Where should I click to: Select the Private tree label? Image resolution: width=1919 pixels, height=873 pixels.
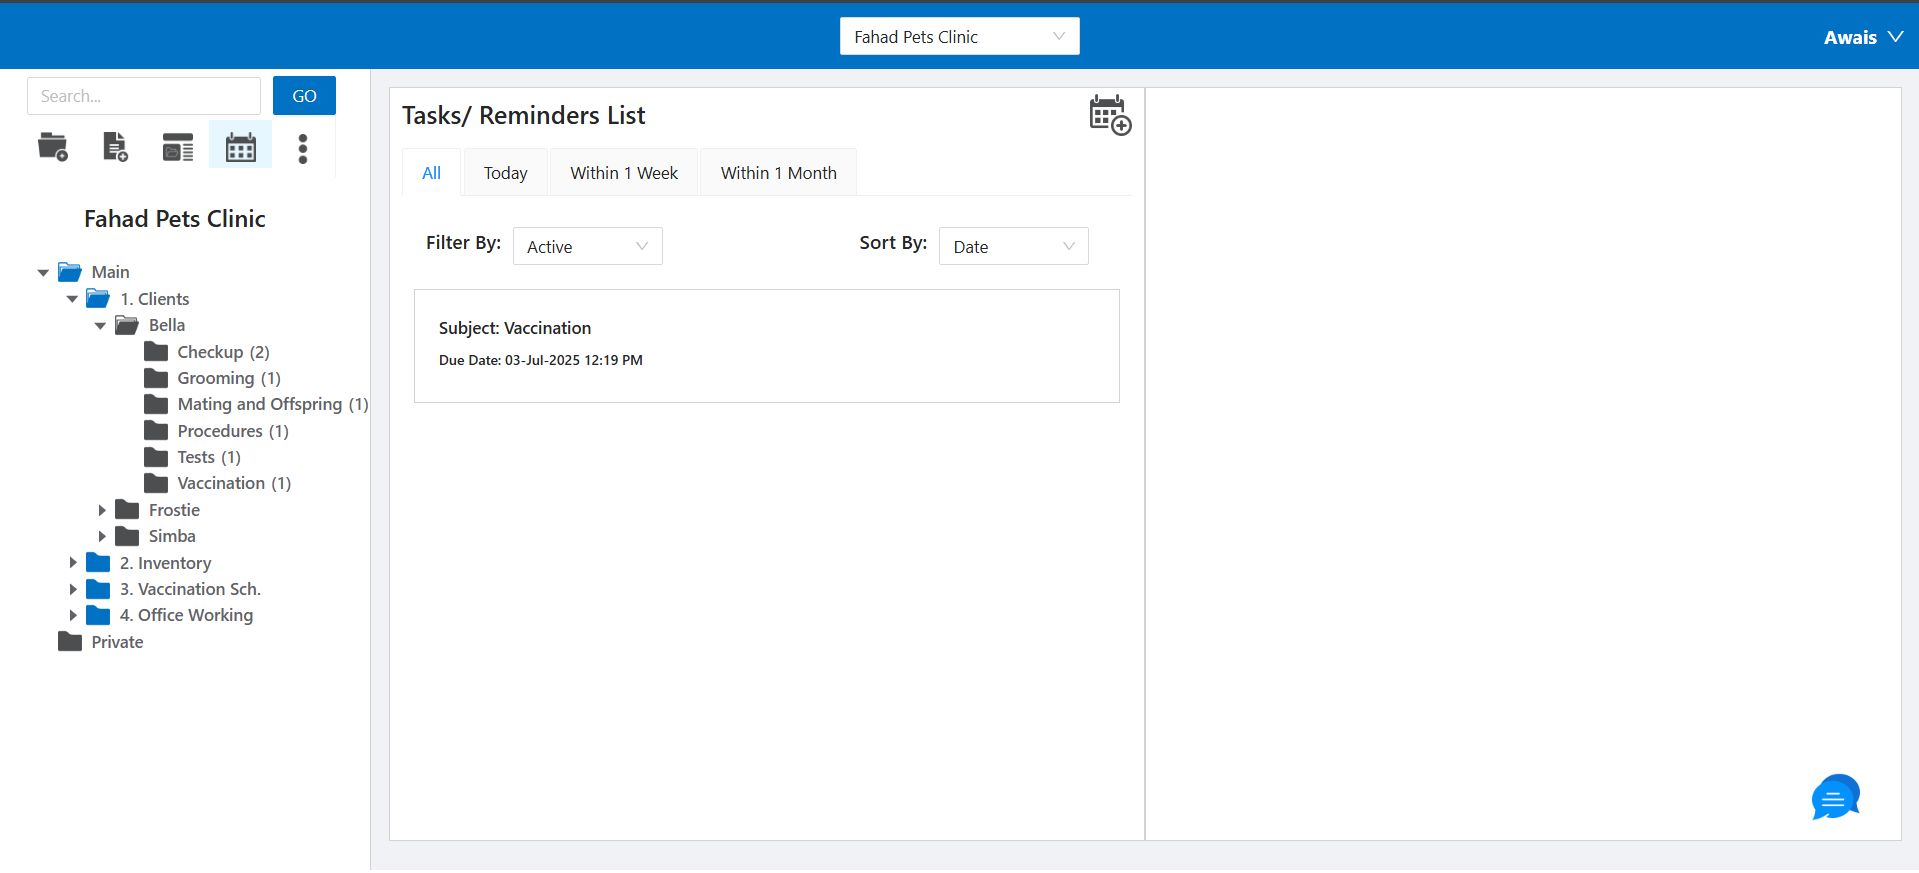tap(117, 642)
